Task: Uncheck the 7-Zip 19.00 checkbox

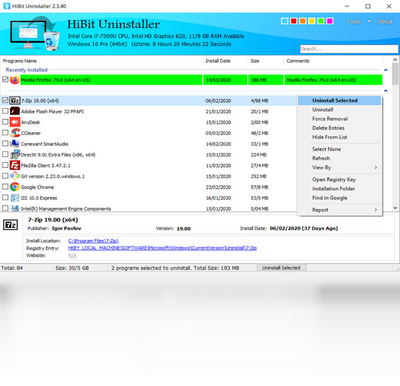Action: click(5, 100)
